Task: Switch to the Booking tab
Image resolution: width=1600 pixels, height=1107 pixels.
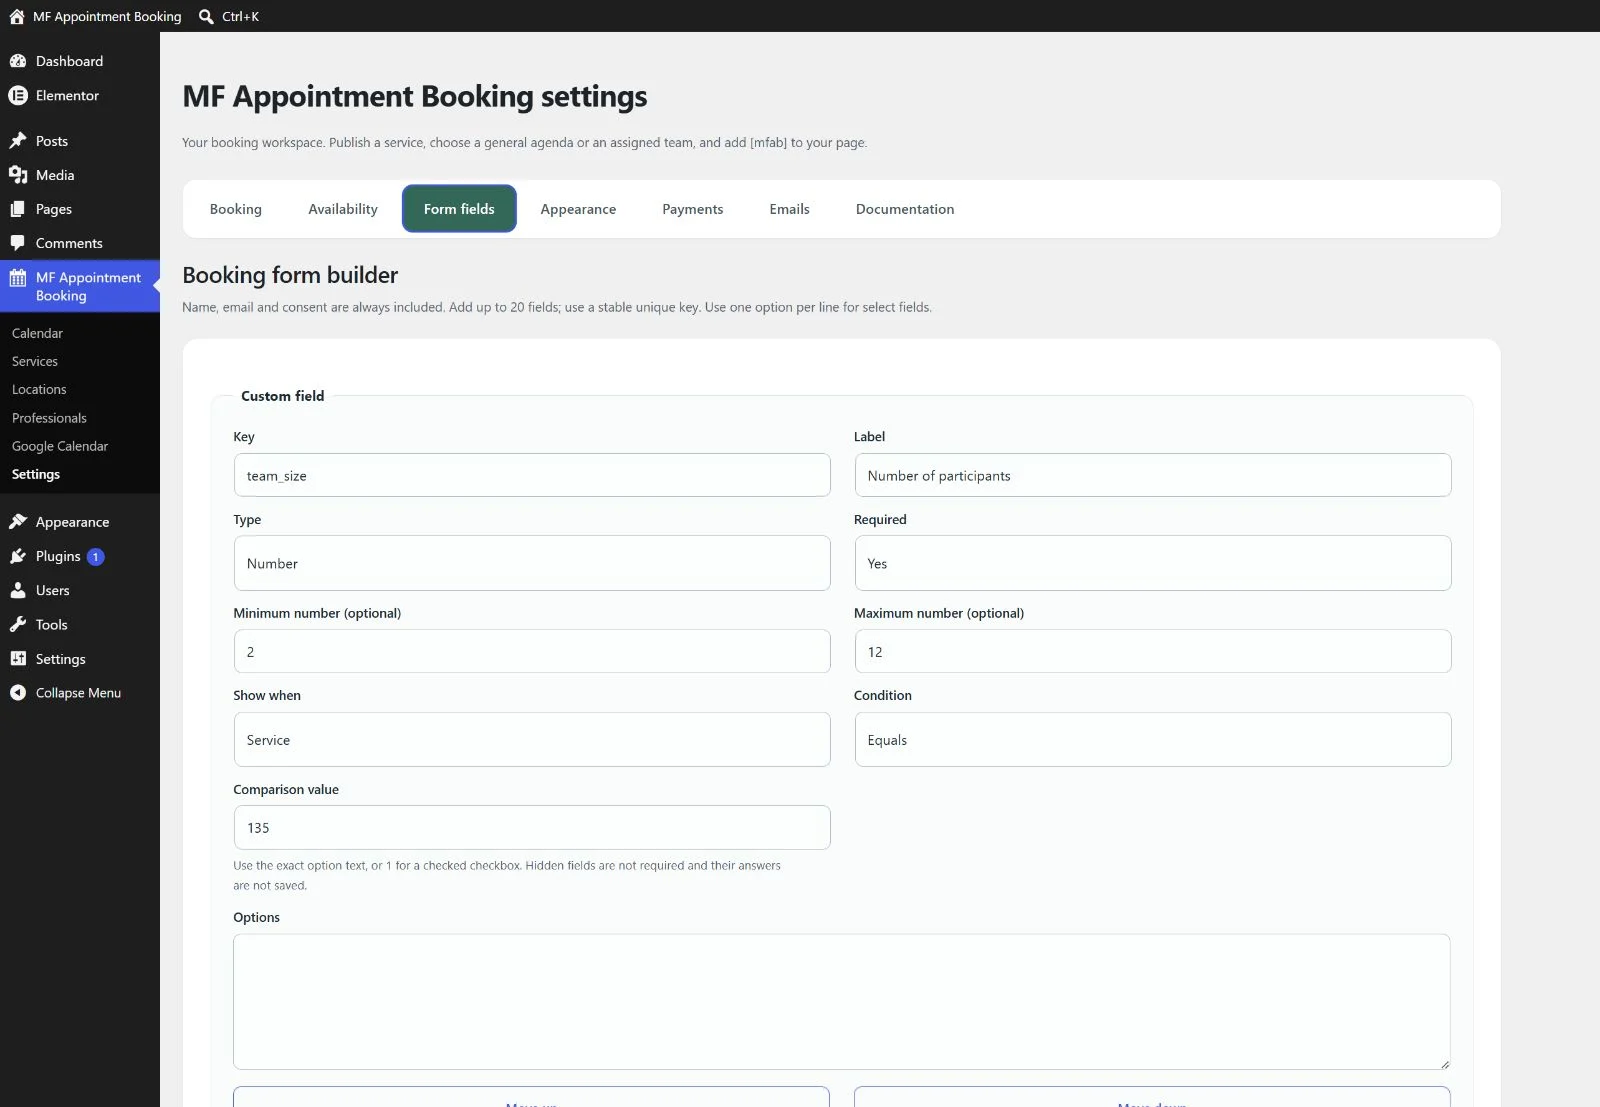Action: (x=236, y=209)
